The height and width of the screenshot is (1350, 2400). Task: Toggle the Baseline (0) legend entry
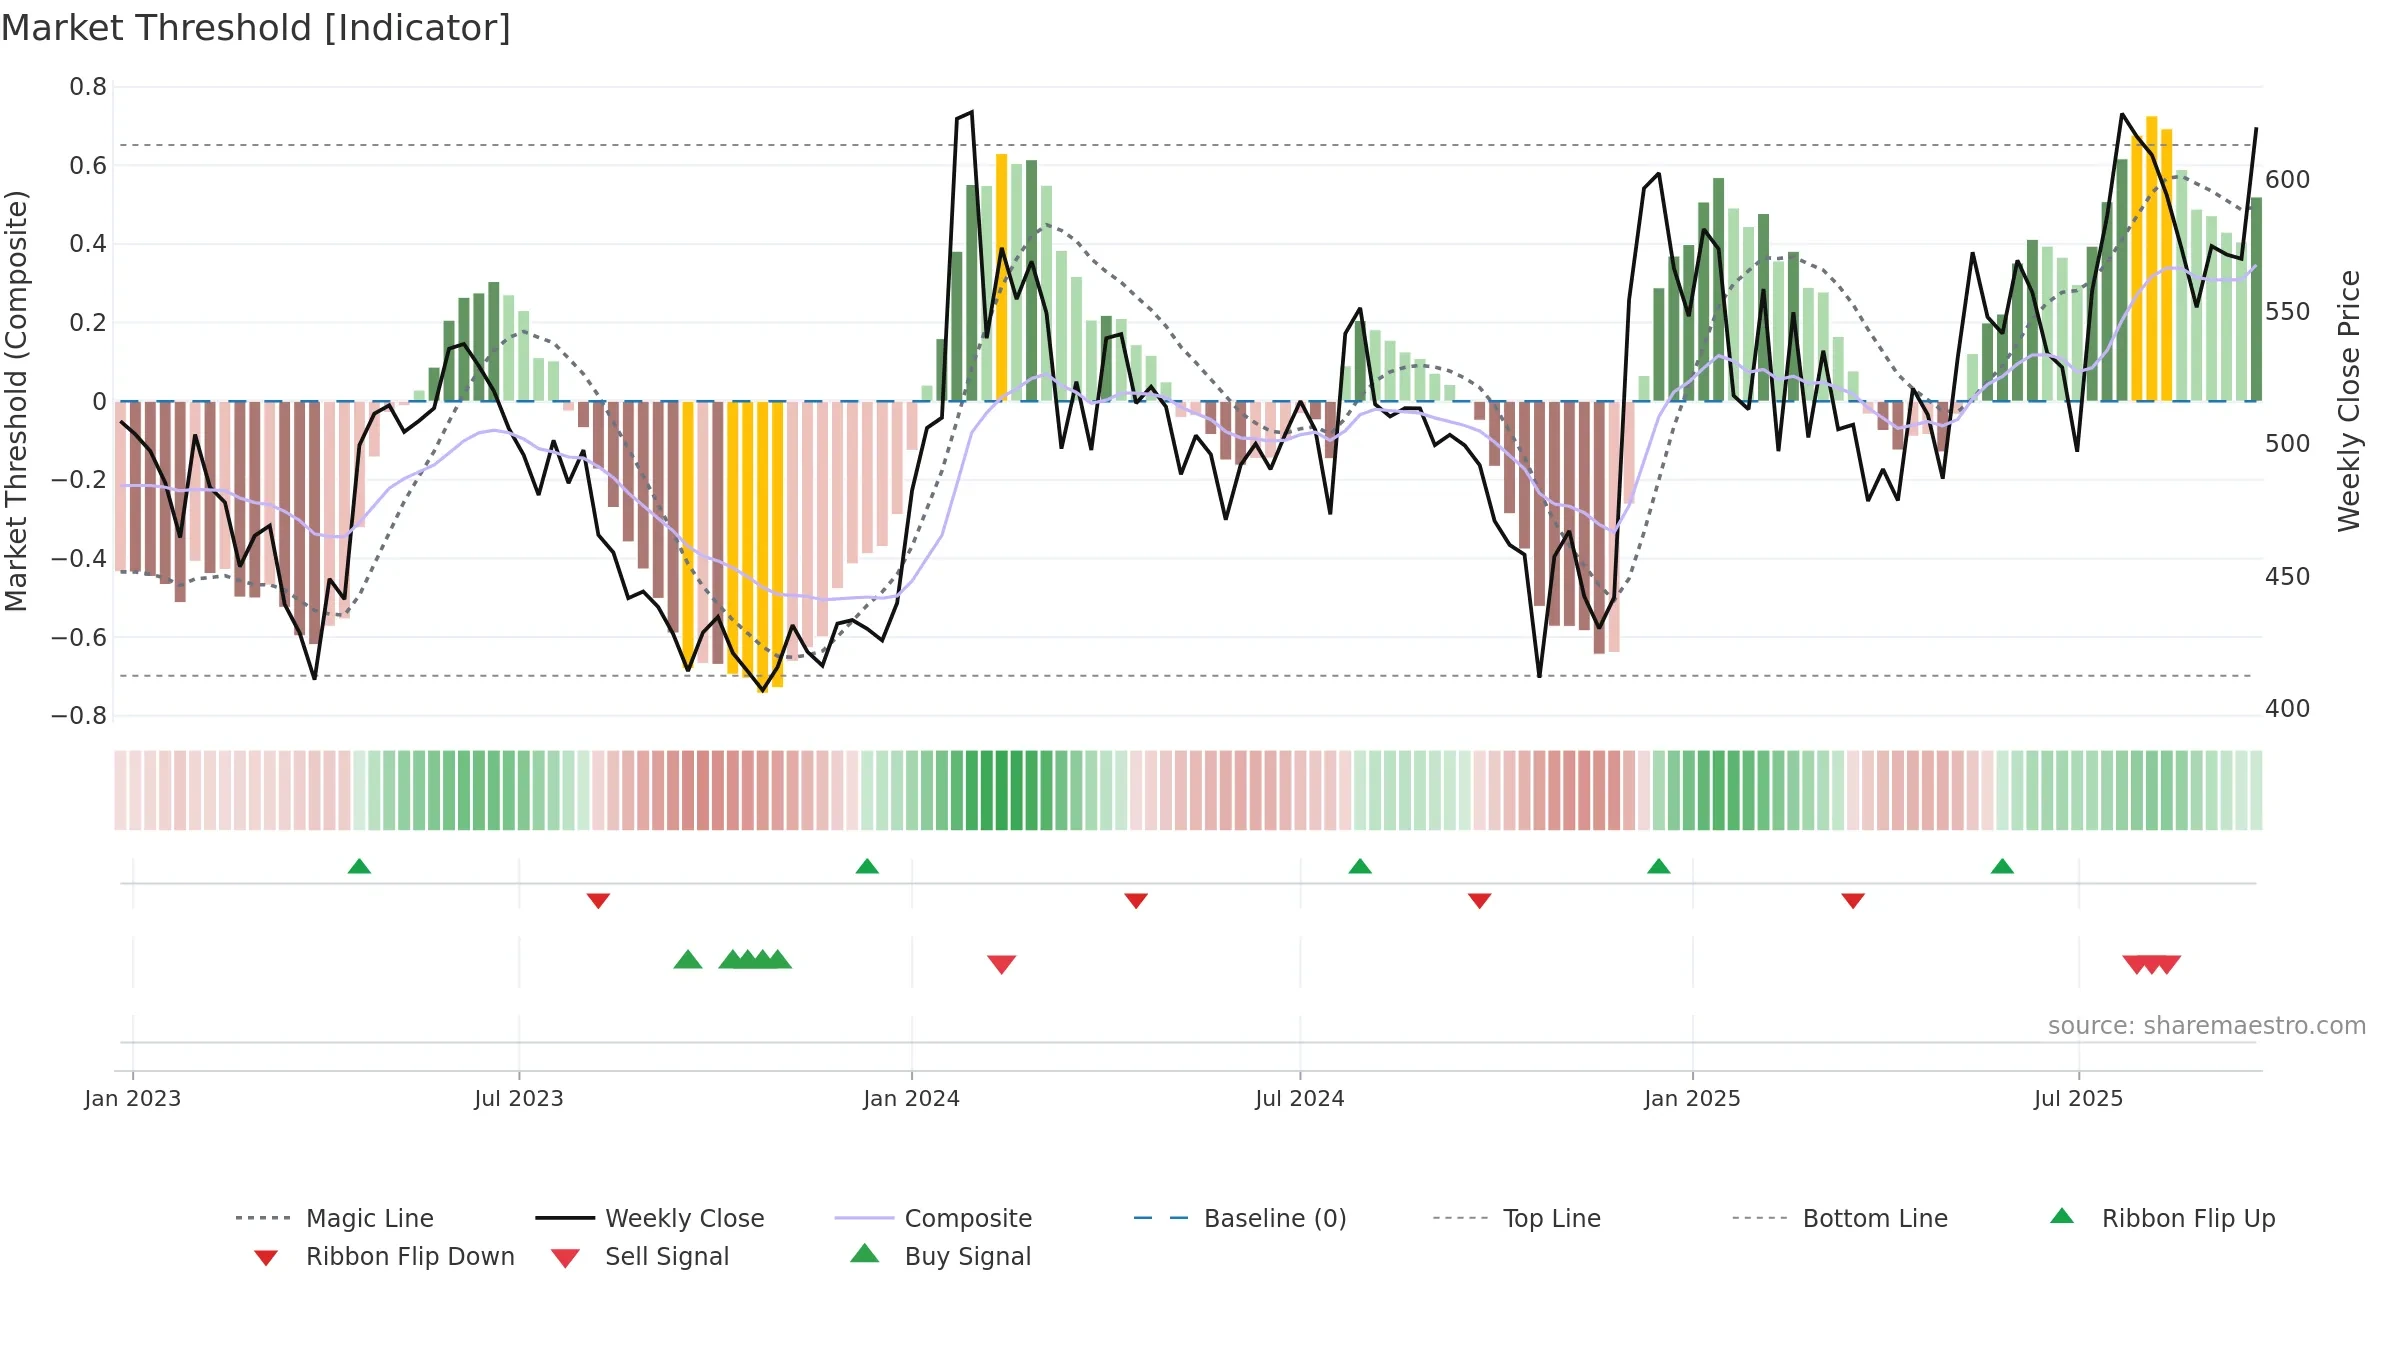[x=1240, y=1218]
